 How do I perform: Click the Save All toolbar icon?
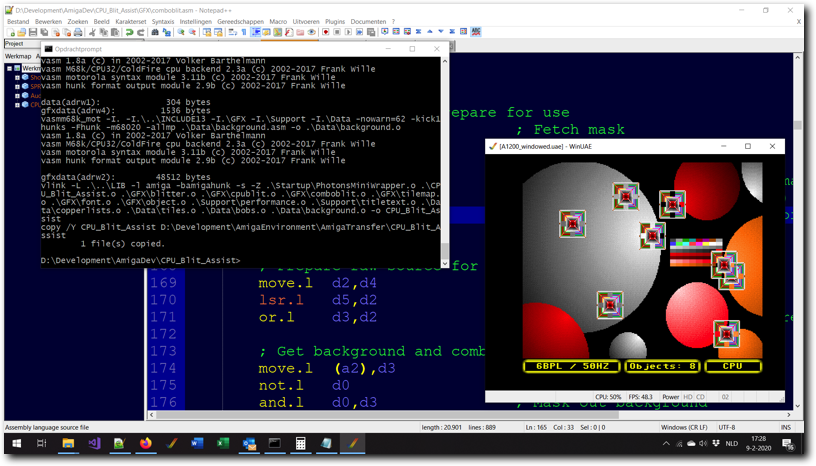[44, 32]
